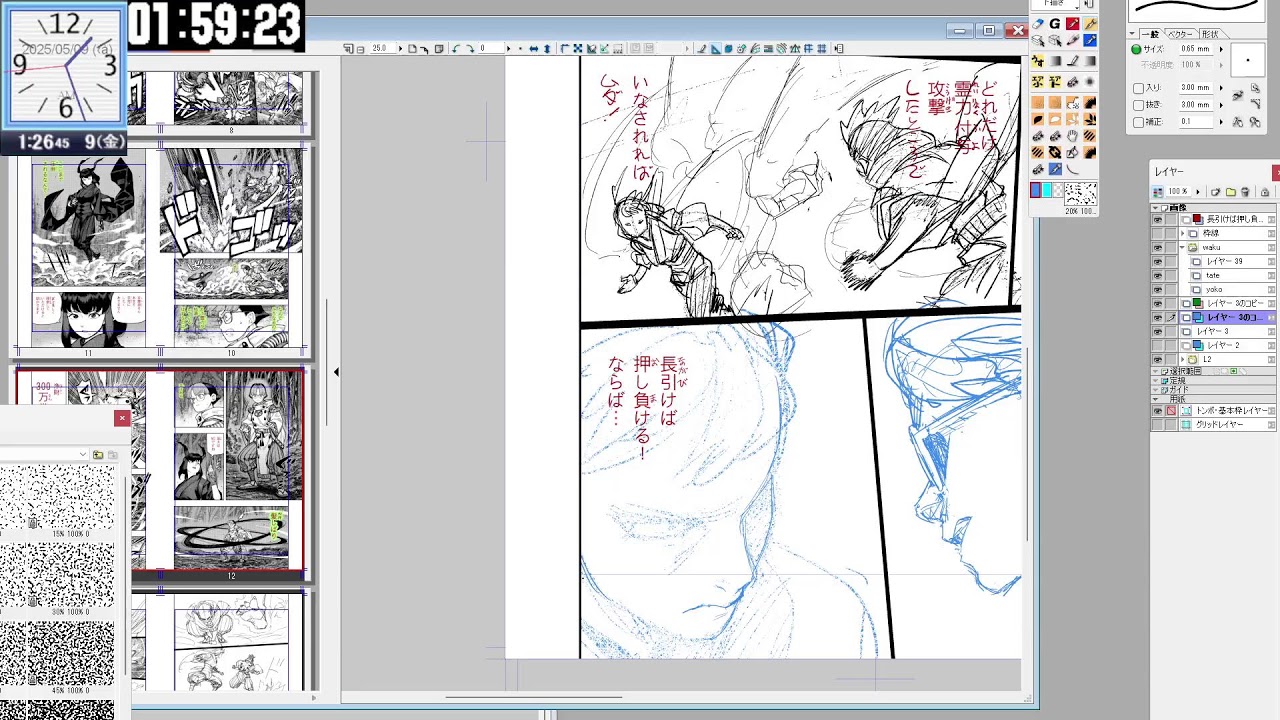Screen dimensions: 1280x720
Task: Expand the L2 layer folder
Action: 1182,359
